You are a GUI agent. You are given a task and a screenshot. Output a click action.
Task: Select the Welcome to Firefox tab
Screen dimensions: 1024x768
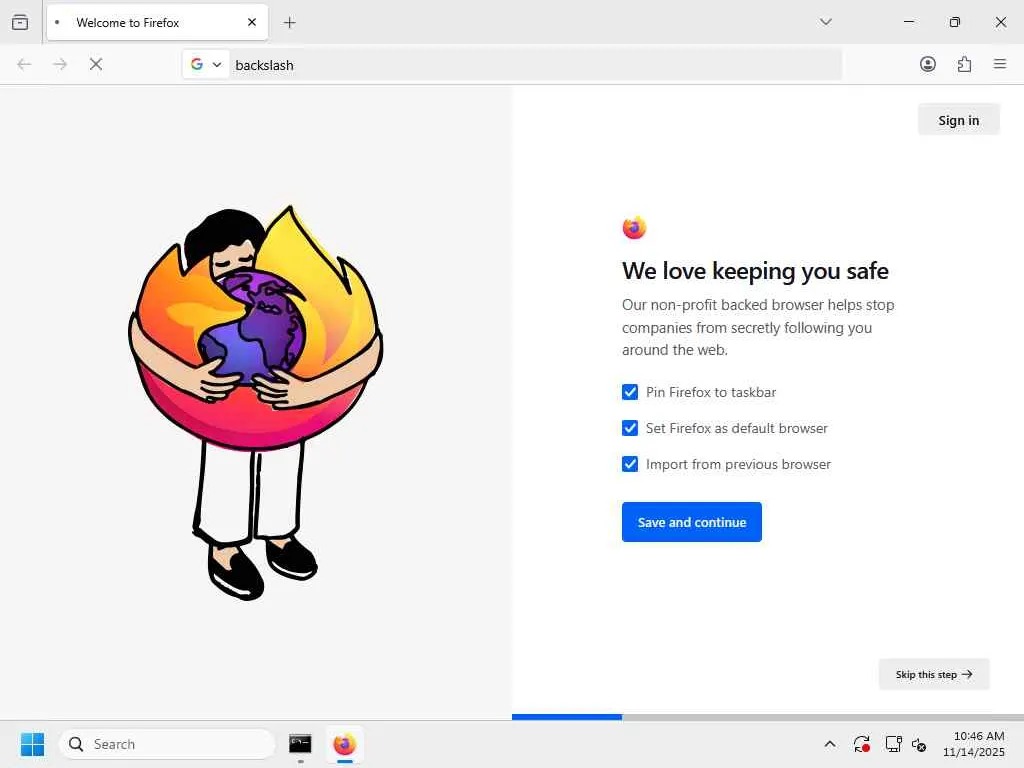(157, 23)
